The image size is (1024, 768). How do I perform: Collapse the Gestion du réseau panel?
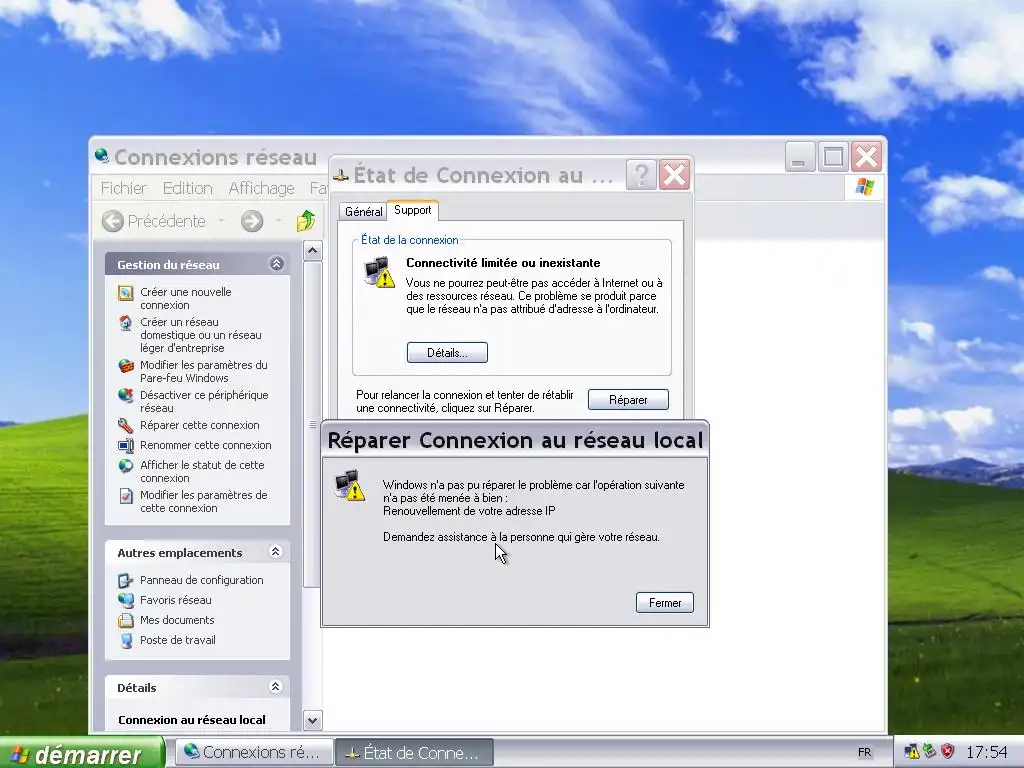[276, 263]
